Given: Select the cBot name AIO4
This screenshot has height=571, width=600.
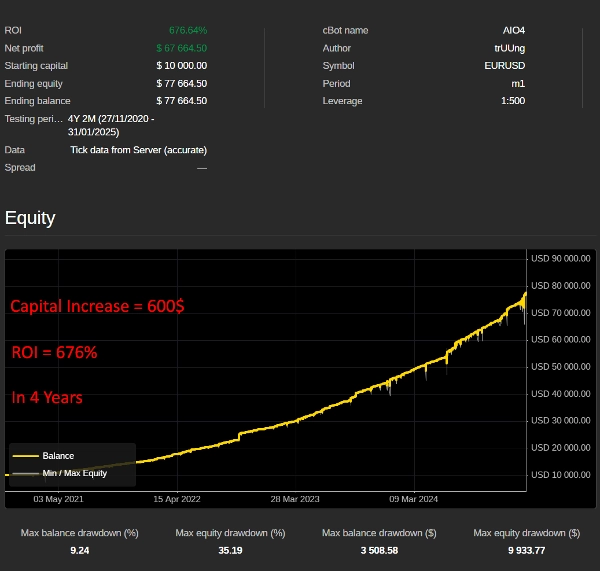Looking at the screenshot, I should (x=513, y=31).
